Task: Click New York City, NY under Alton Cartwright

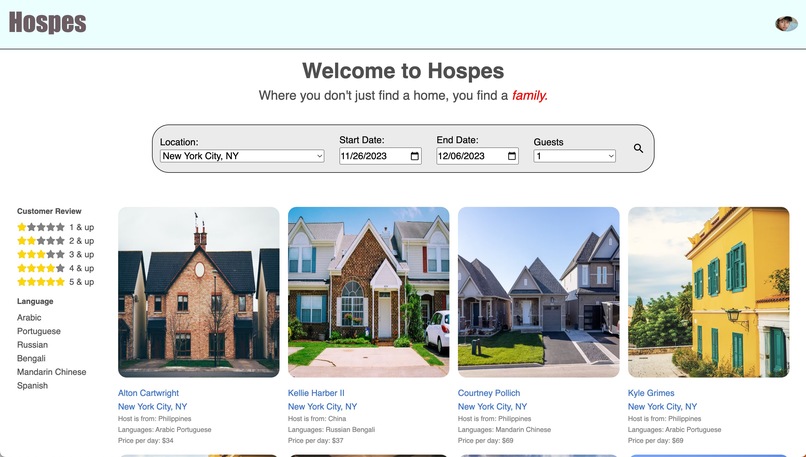Action: (x=153, y=406)
